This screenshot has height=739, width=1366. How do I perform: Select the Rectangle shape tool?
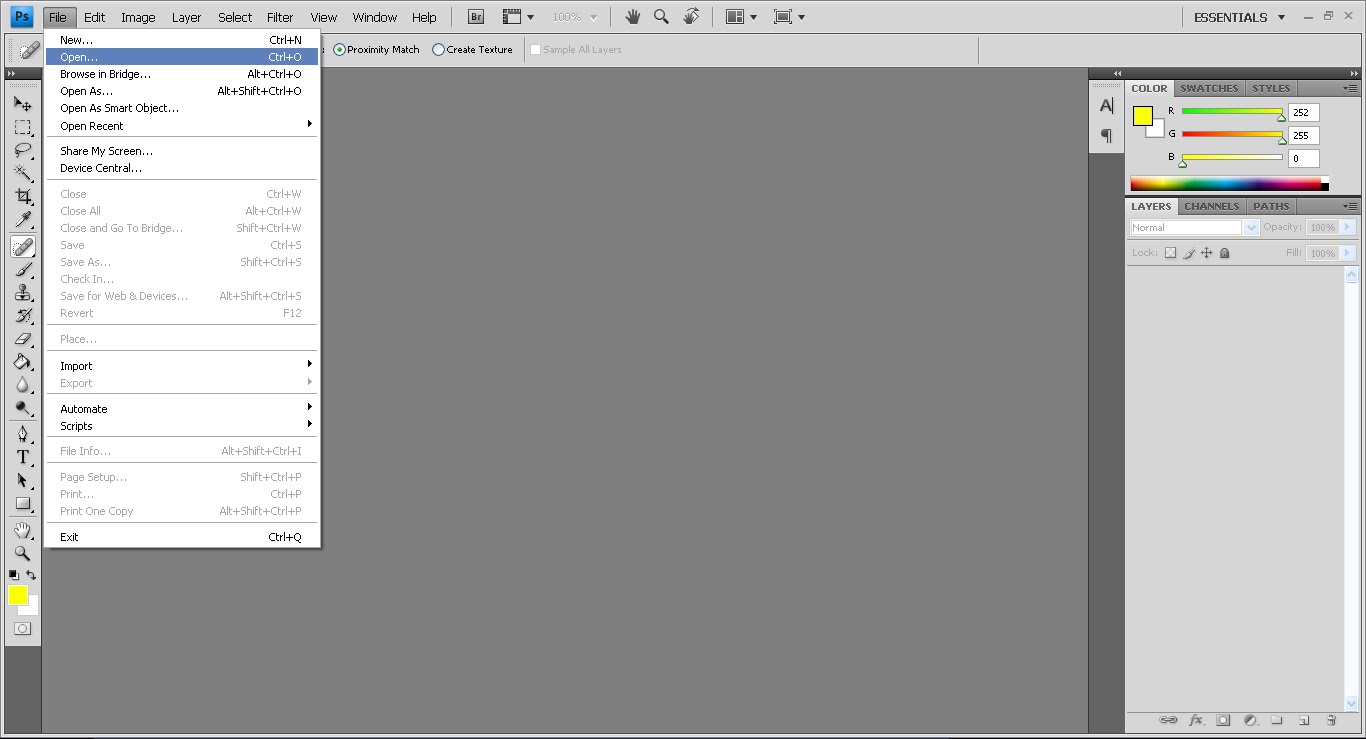click(22, 503)
